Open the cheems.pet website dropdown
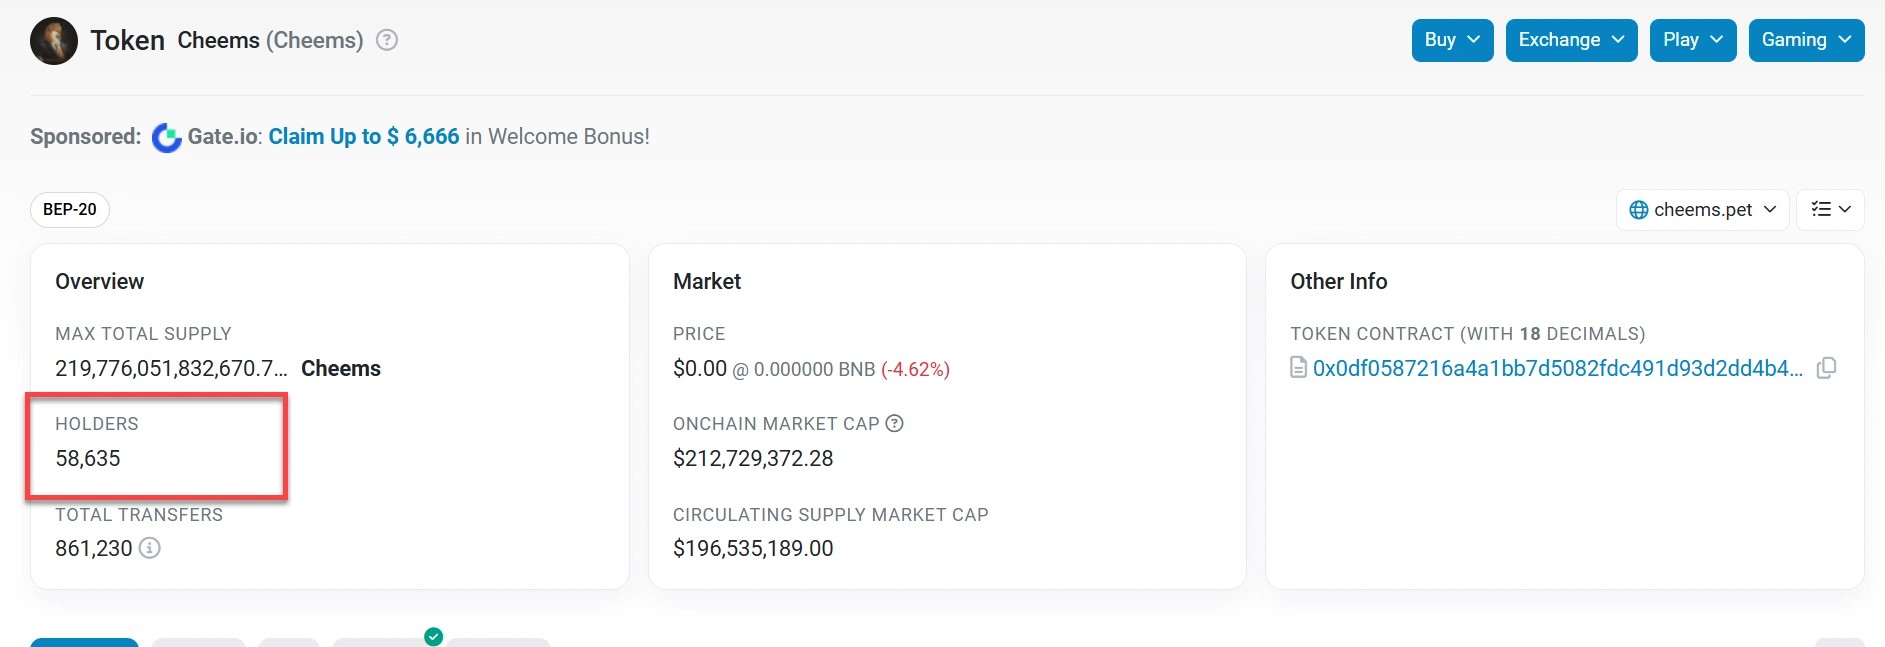The image size is (1885, 647). pyautogui.click(x=1702, y=210)
